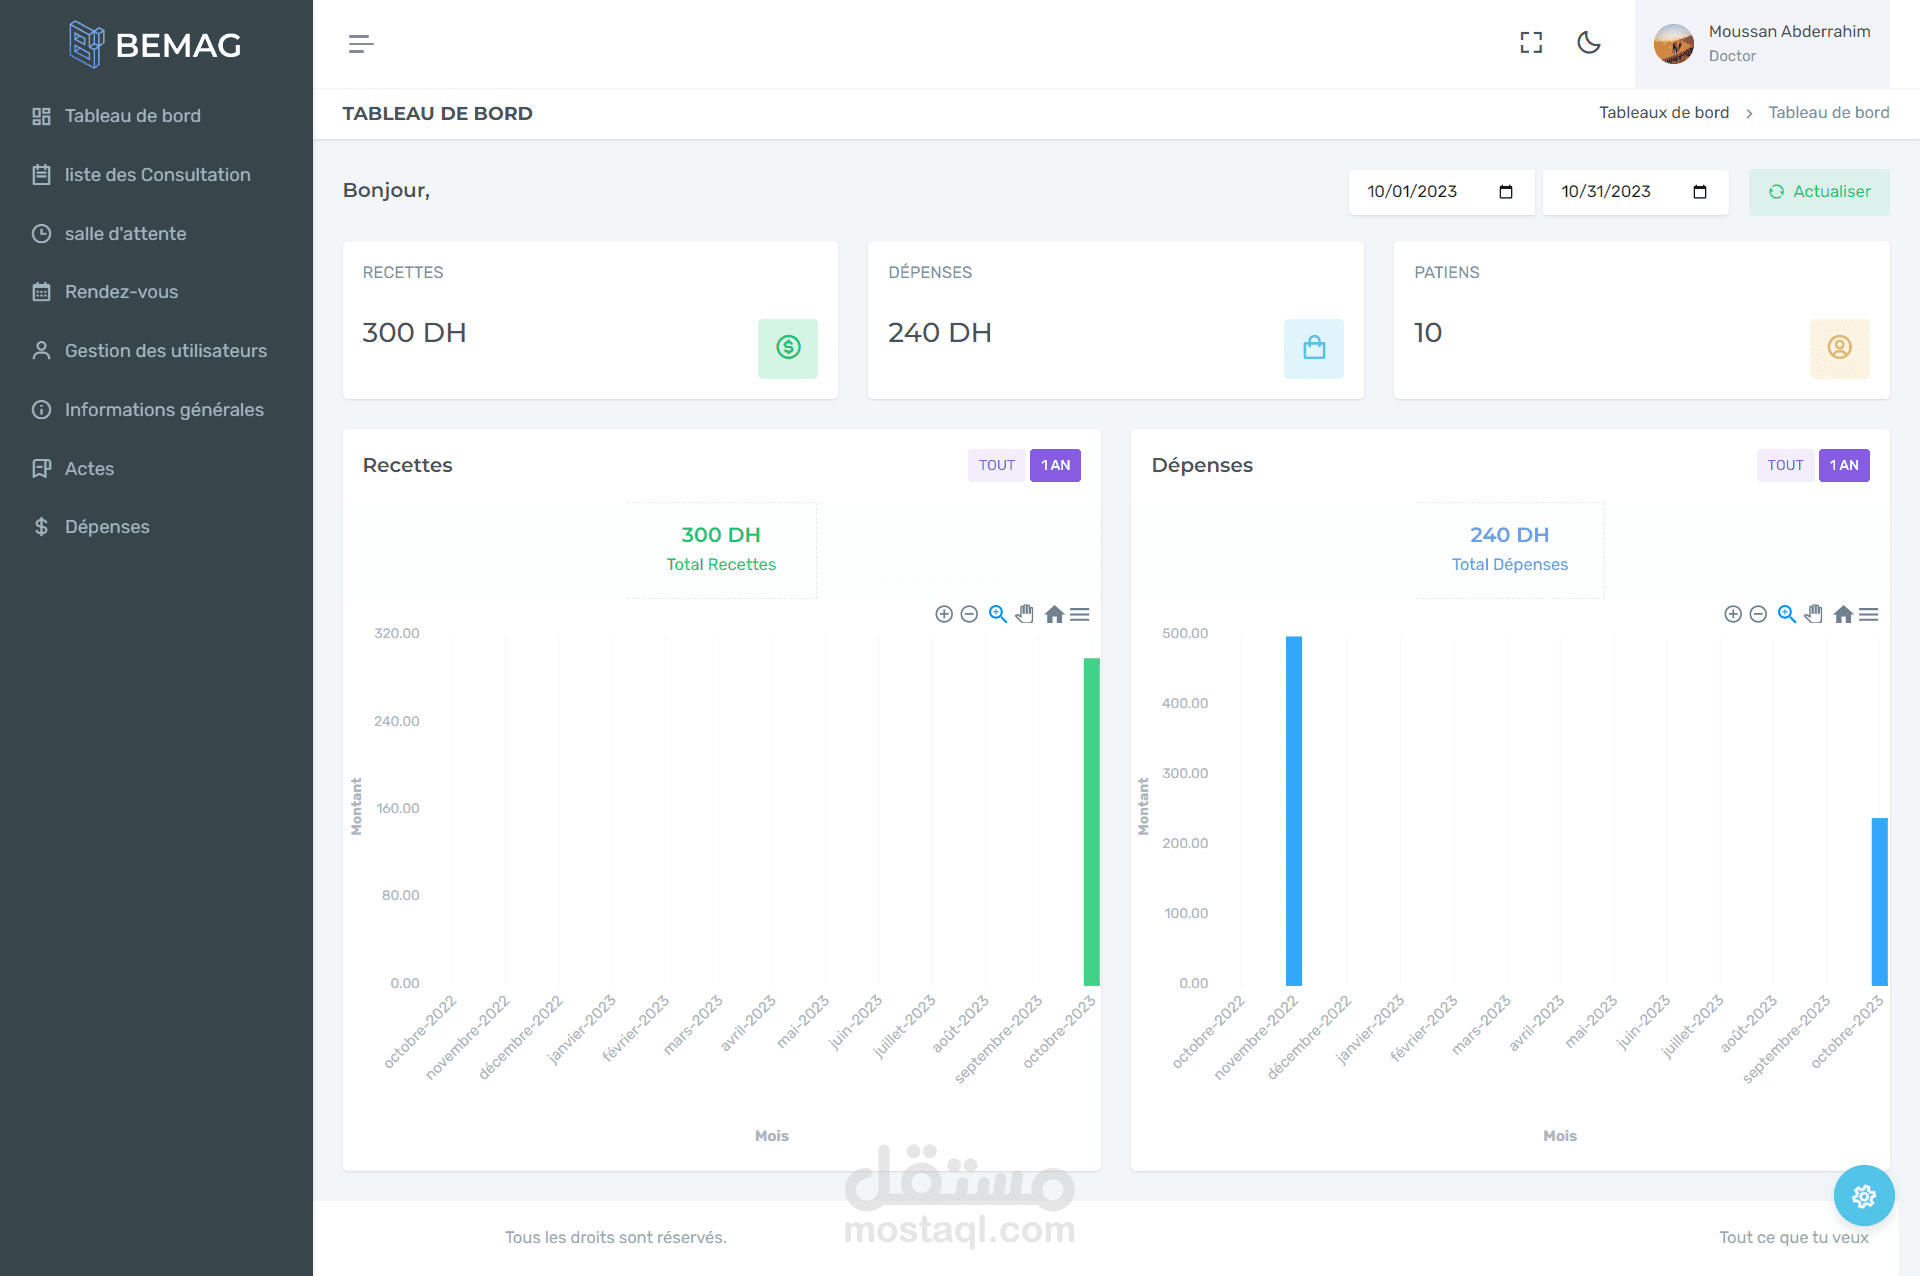Viewport: 1920px width, 1276px height.
Task: Click zoom out icon on Dépenses chart
Action: pos(1758,614)
